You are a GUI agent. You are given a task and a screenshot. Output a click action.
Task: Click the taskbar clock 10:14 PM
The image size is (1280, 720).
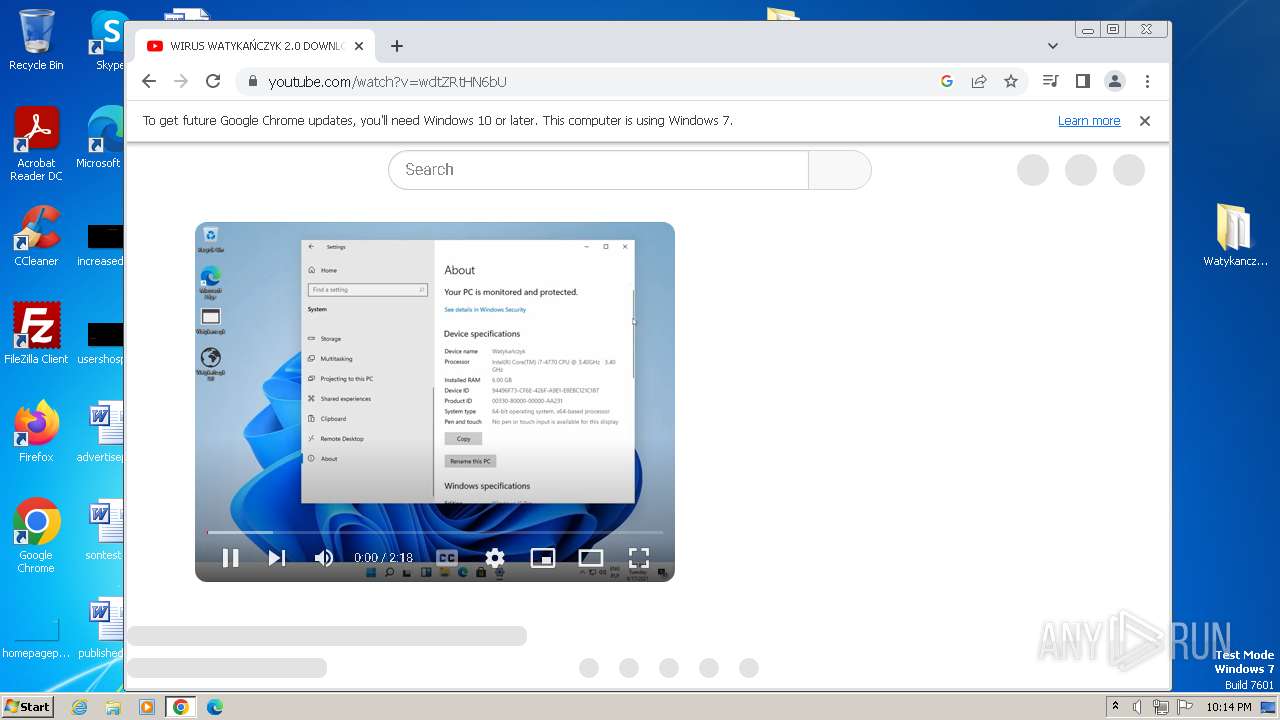(1229, 707)
